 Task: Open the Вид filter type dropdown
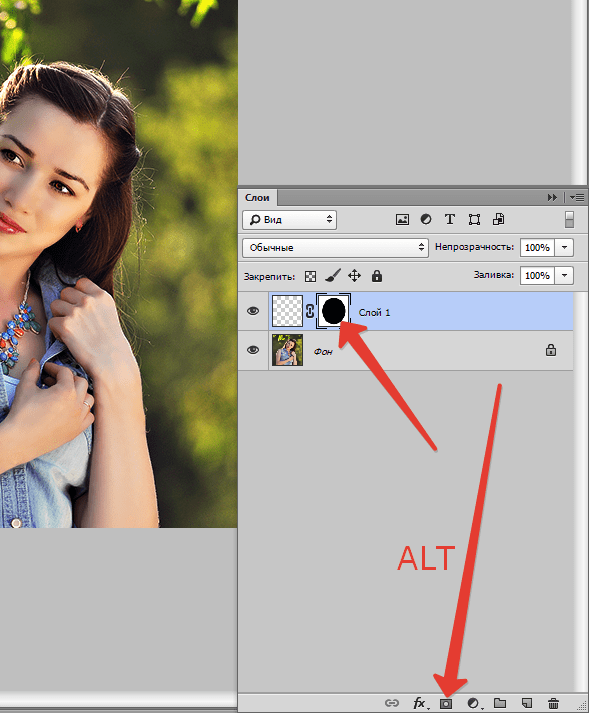click(x=289, y=220)
